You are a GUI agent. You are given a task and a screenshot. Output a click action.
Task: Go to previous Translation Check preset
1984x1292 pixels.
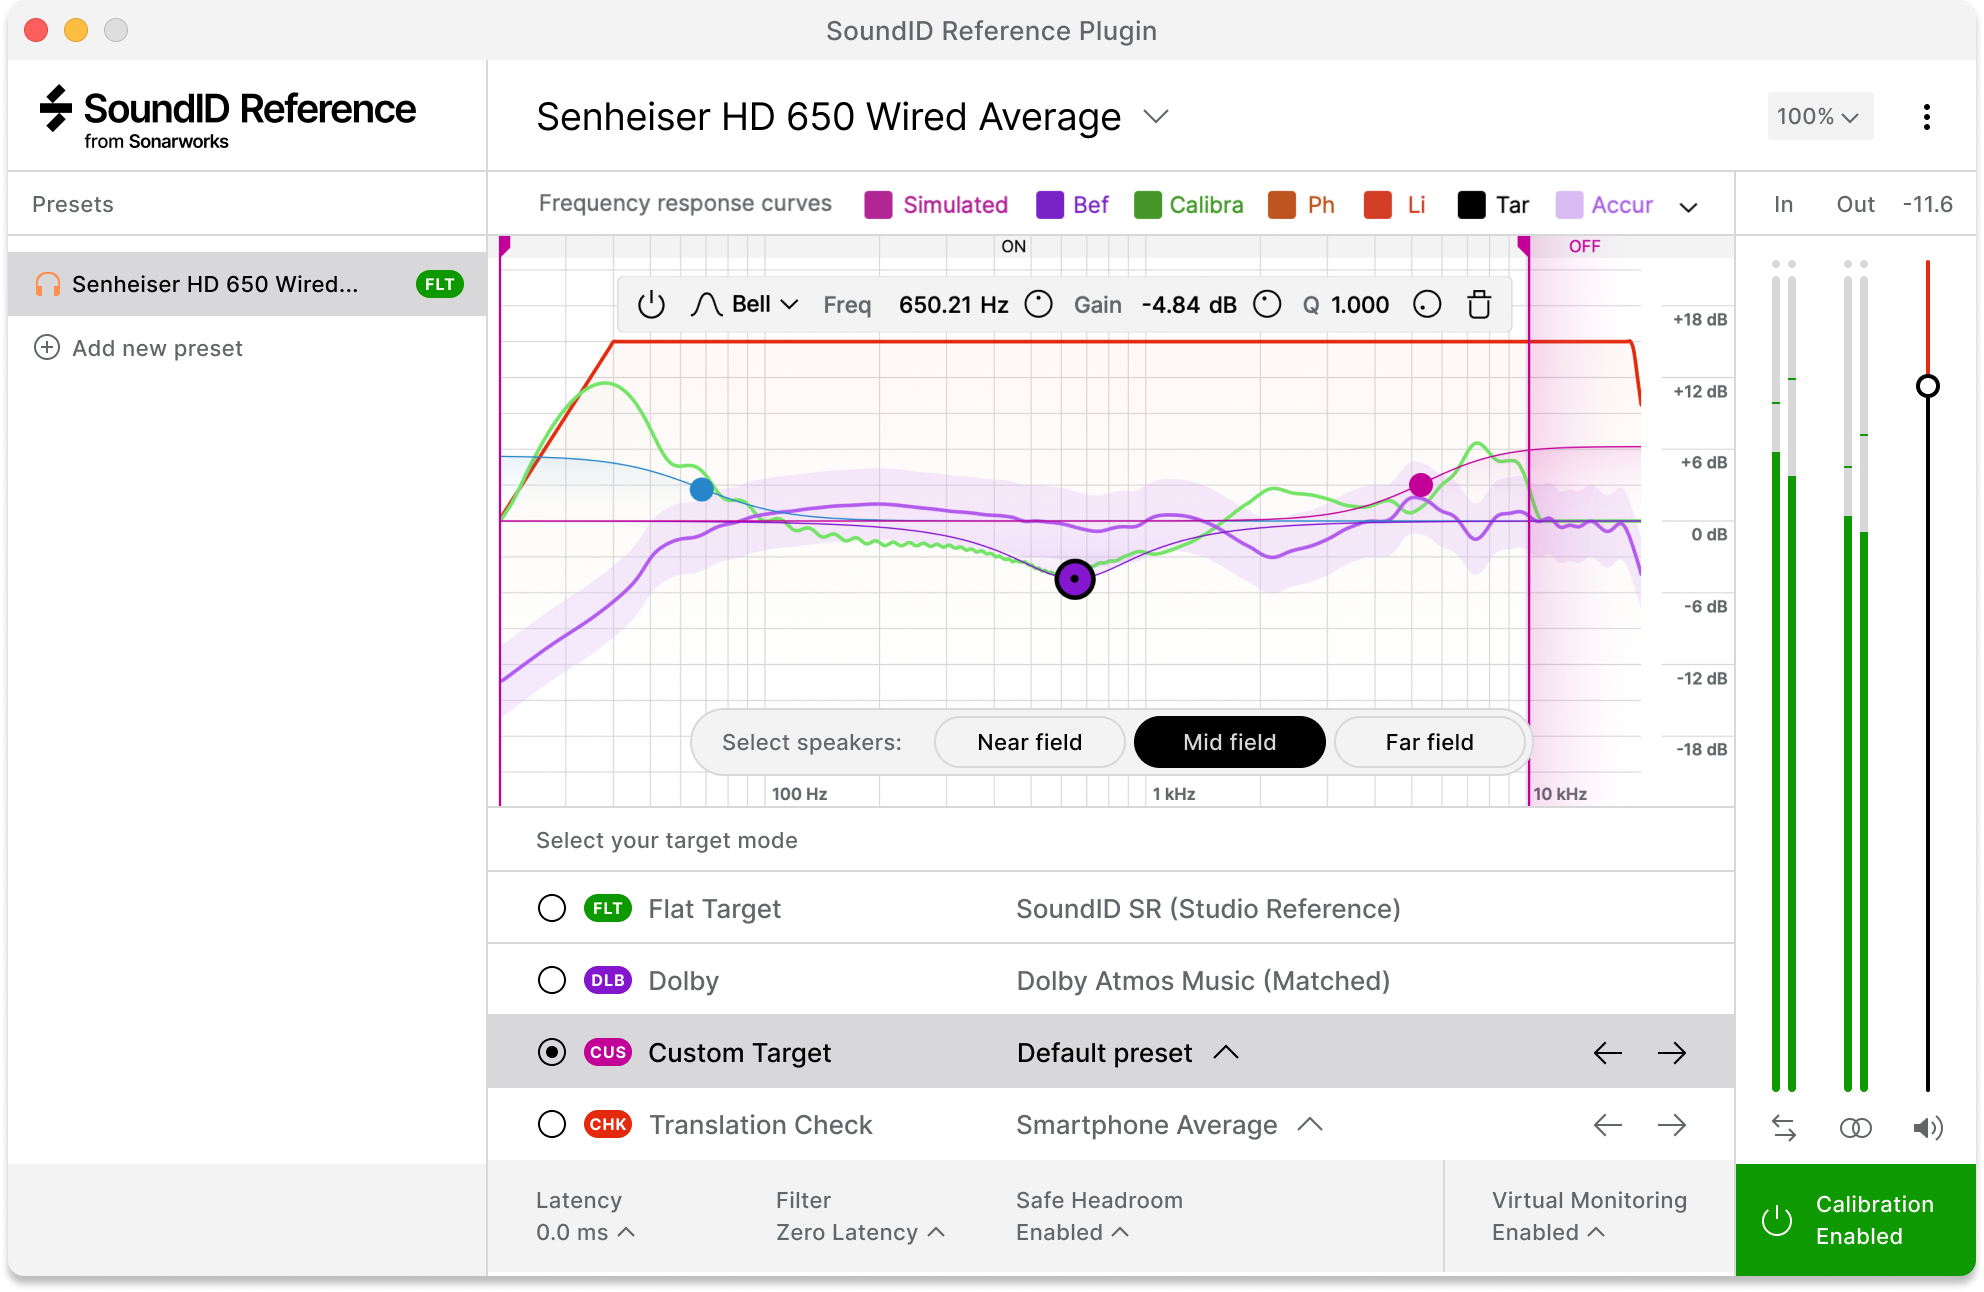[x=1608, y=1125]
